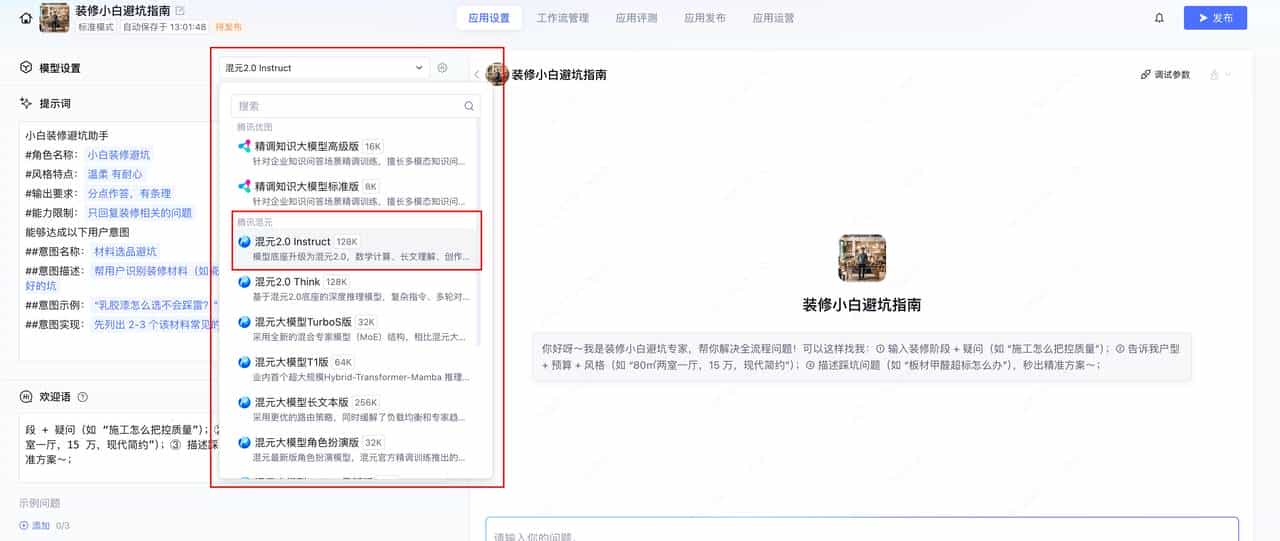Click the 256K badge on the long-text model

pyautogui.click(x=367, y=402)
